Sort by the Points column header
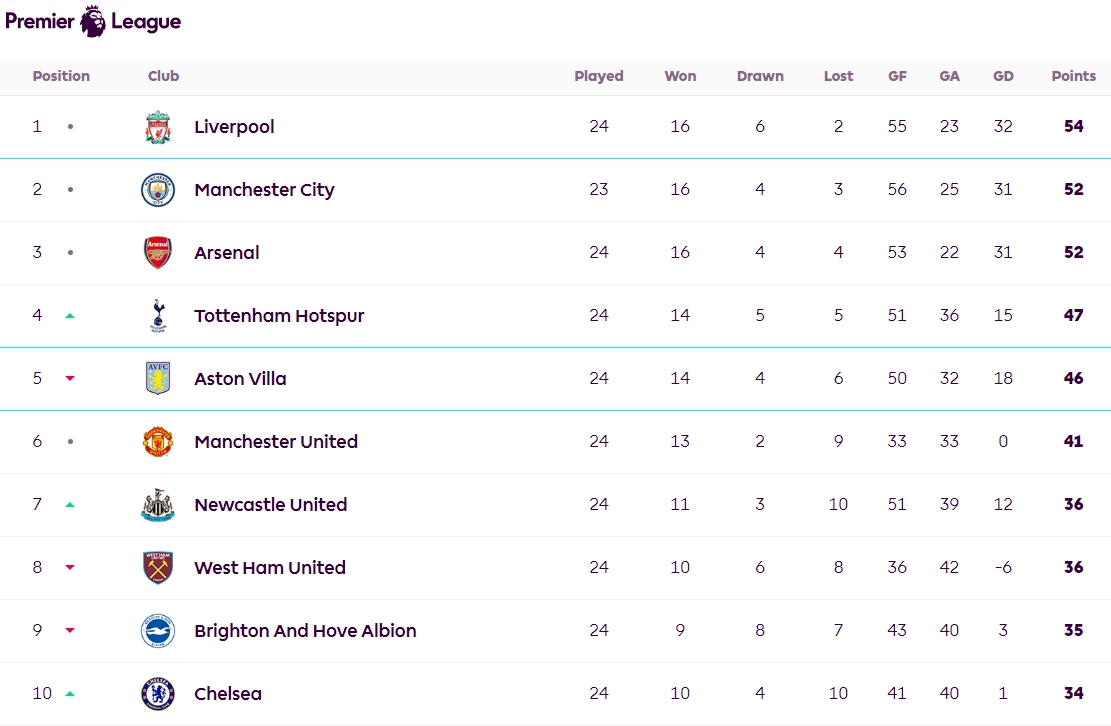Viewport: 1111px width, 726px height. point(1073,76)
